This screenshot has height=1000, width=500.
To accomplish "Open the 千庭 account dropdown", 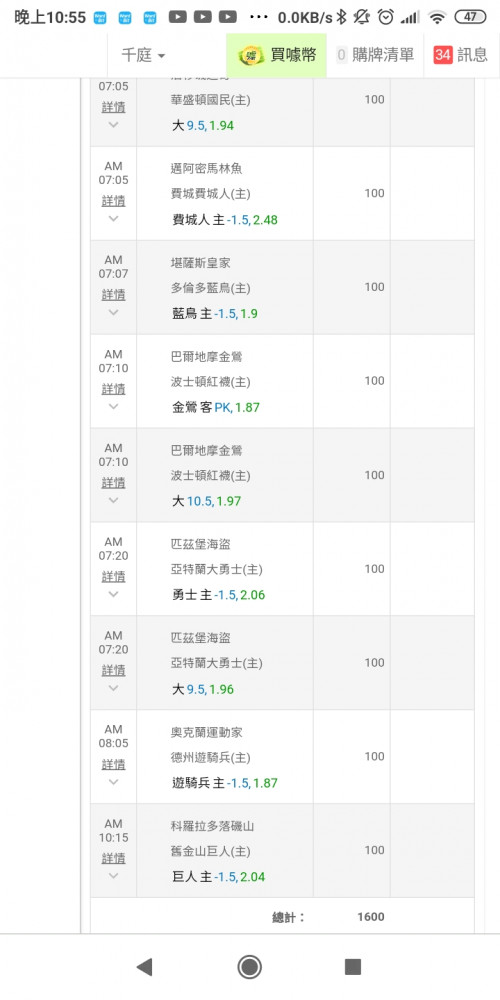I will (143, 55).
